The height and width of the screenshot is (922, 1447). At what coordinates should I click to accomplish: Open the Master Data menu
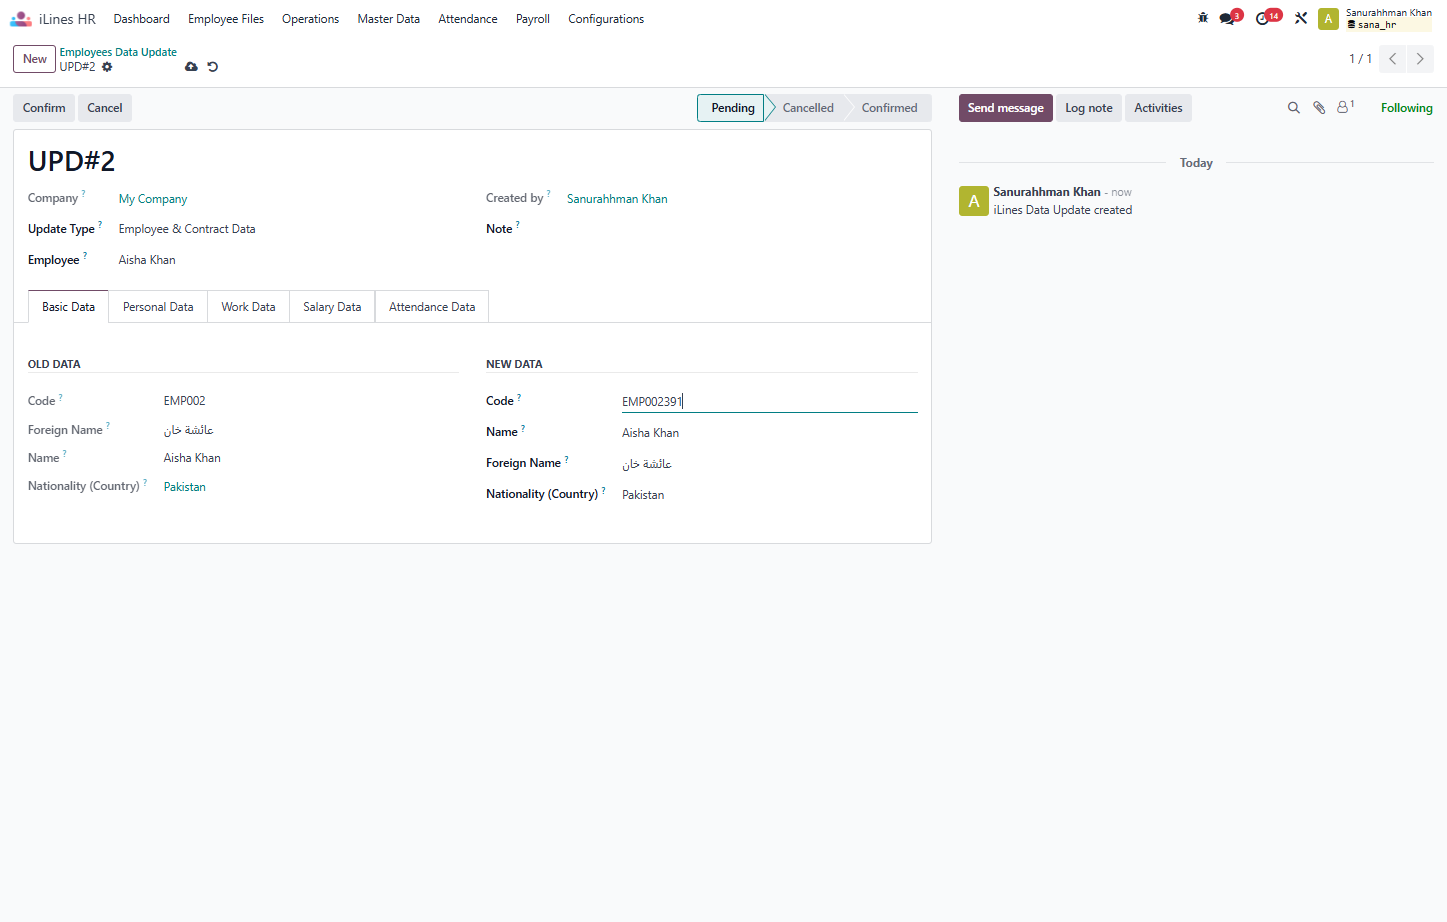pos(388,19)
